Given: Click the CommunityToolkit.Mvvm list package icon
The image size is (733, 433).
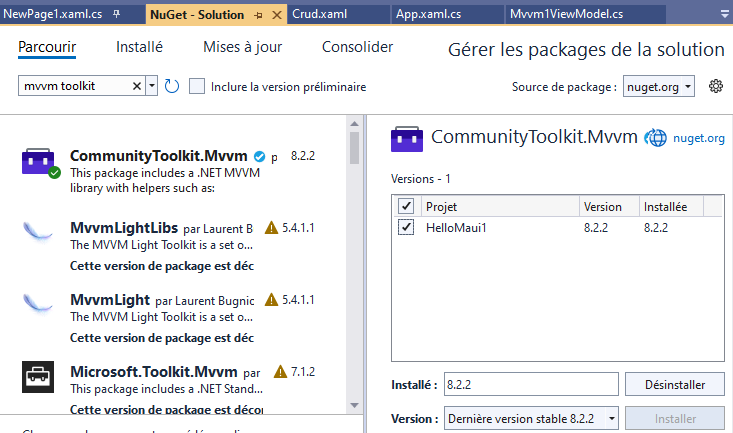Looking at the screenshot, I should point(38,162).
